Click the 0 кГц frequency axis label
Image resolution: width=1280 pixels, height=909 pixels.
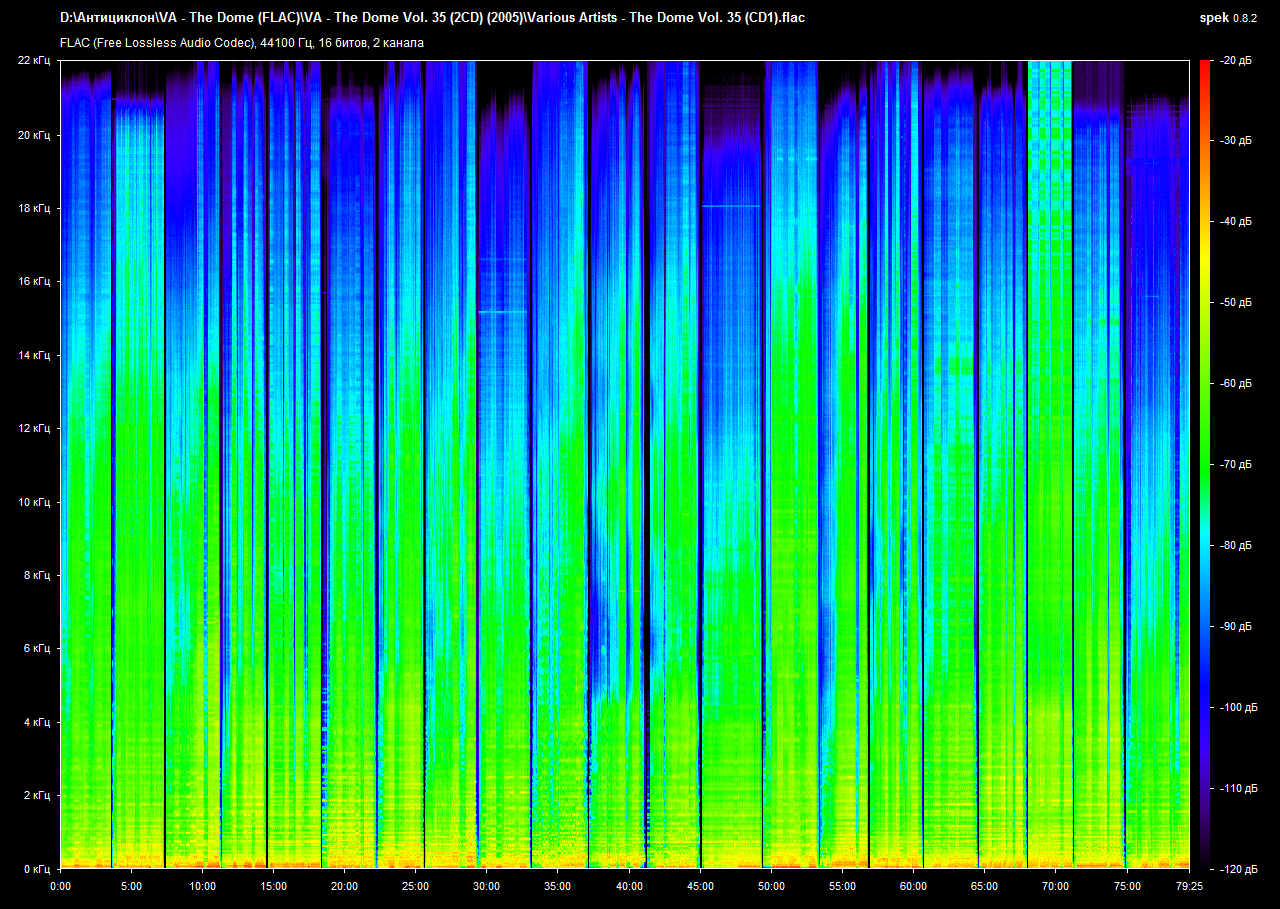pos(36,869)
